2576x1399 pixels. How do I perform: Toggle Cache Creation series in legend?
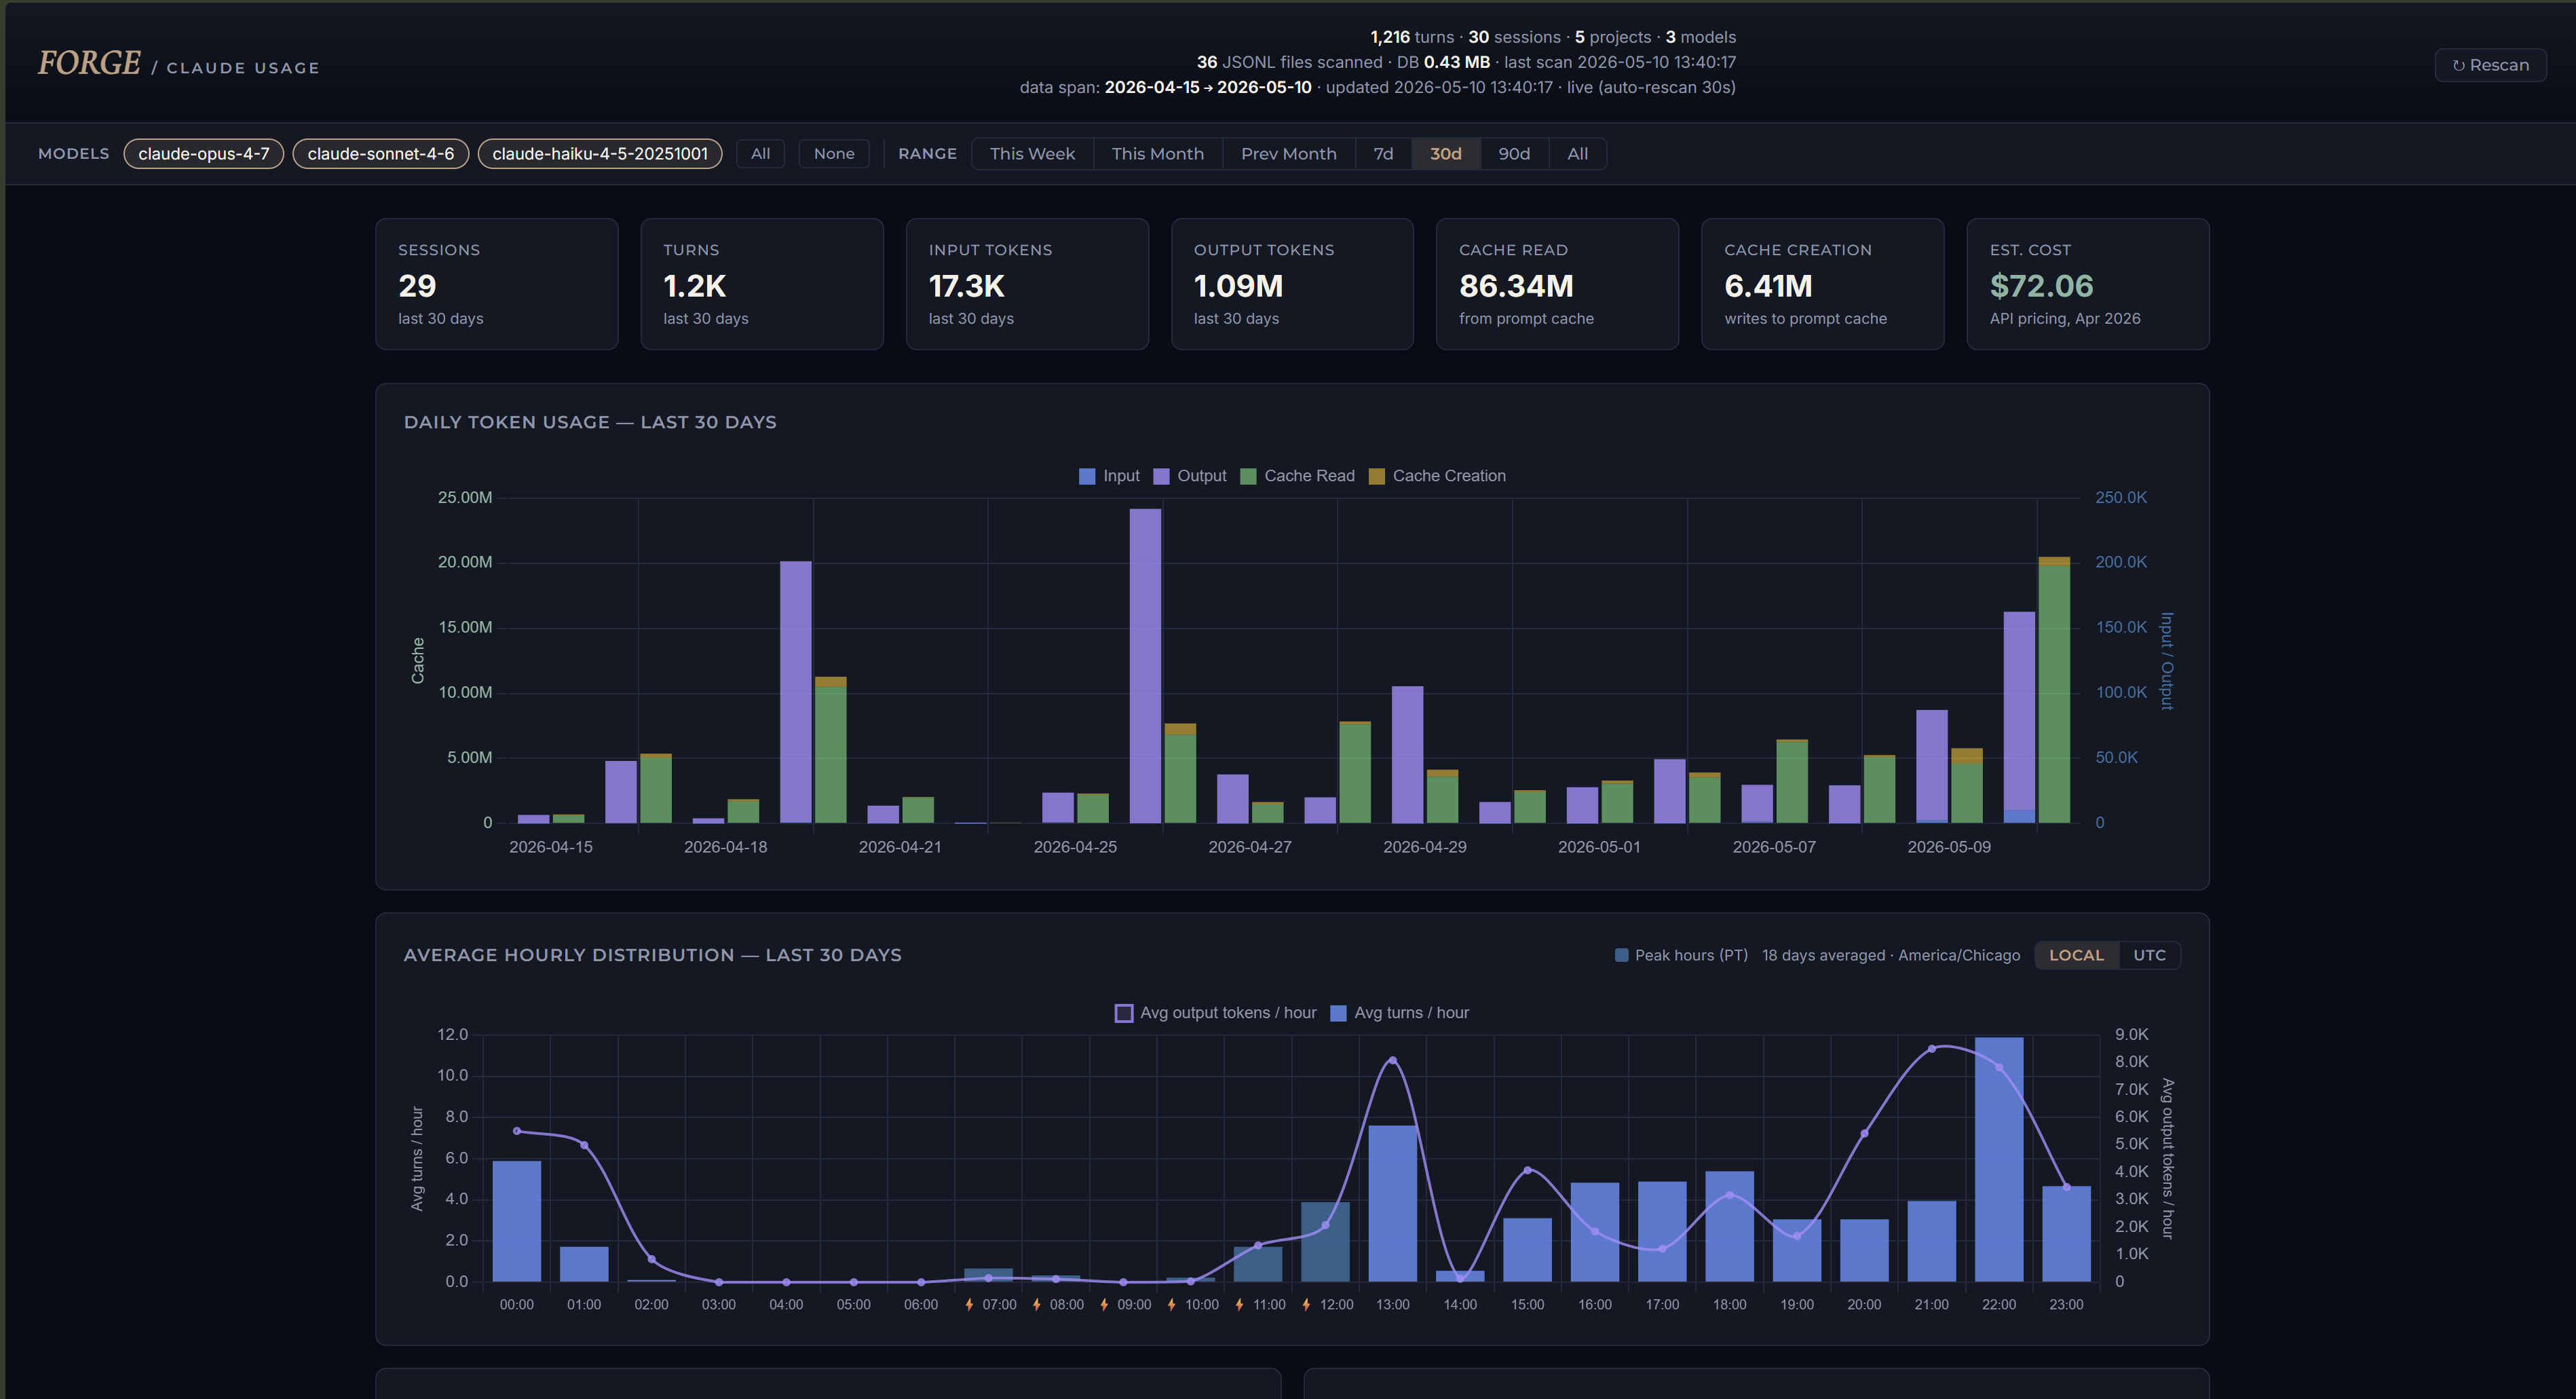1438,476
